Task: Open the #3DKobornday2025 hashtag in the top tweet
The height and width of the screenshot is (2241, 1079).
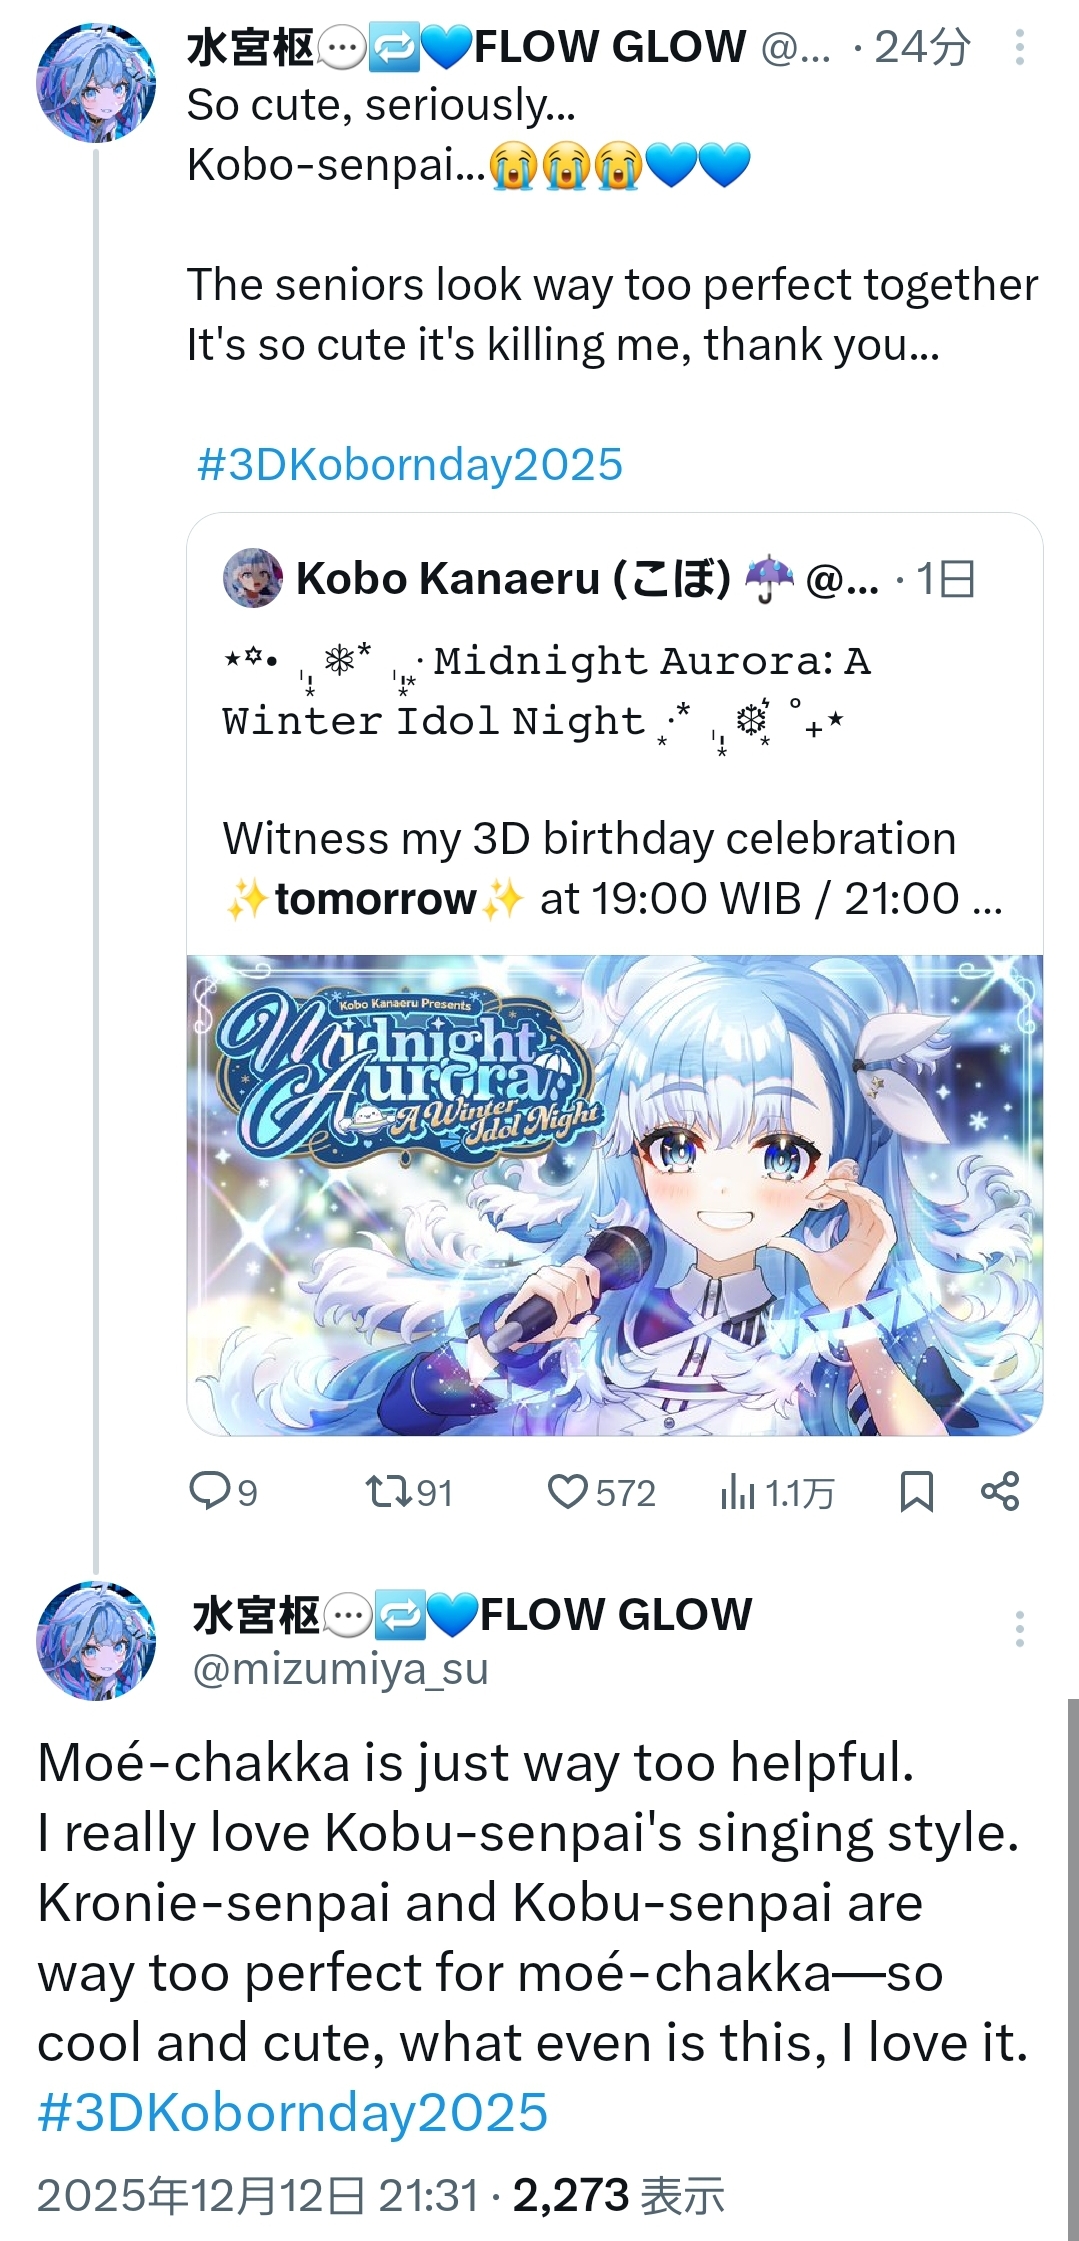Action: click(x=410, y=464)
